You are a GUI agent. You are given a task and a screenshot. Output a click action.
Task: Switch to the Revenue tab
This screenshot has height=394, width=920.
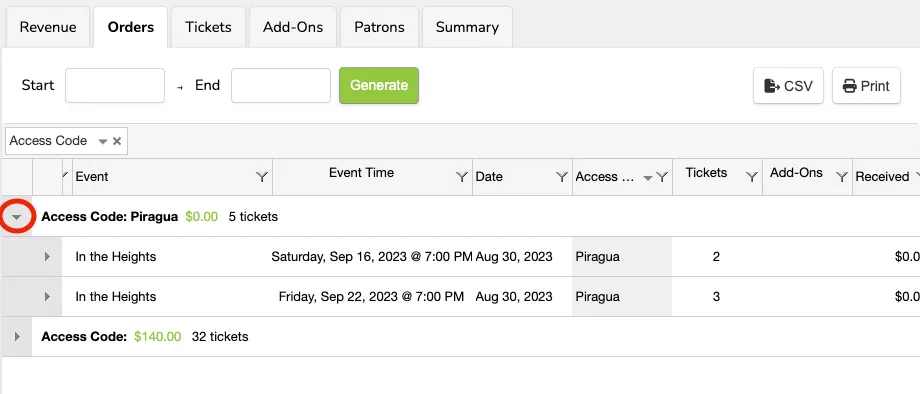point(48,27)
